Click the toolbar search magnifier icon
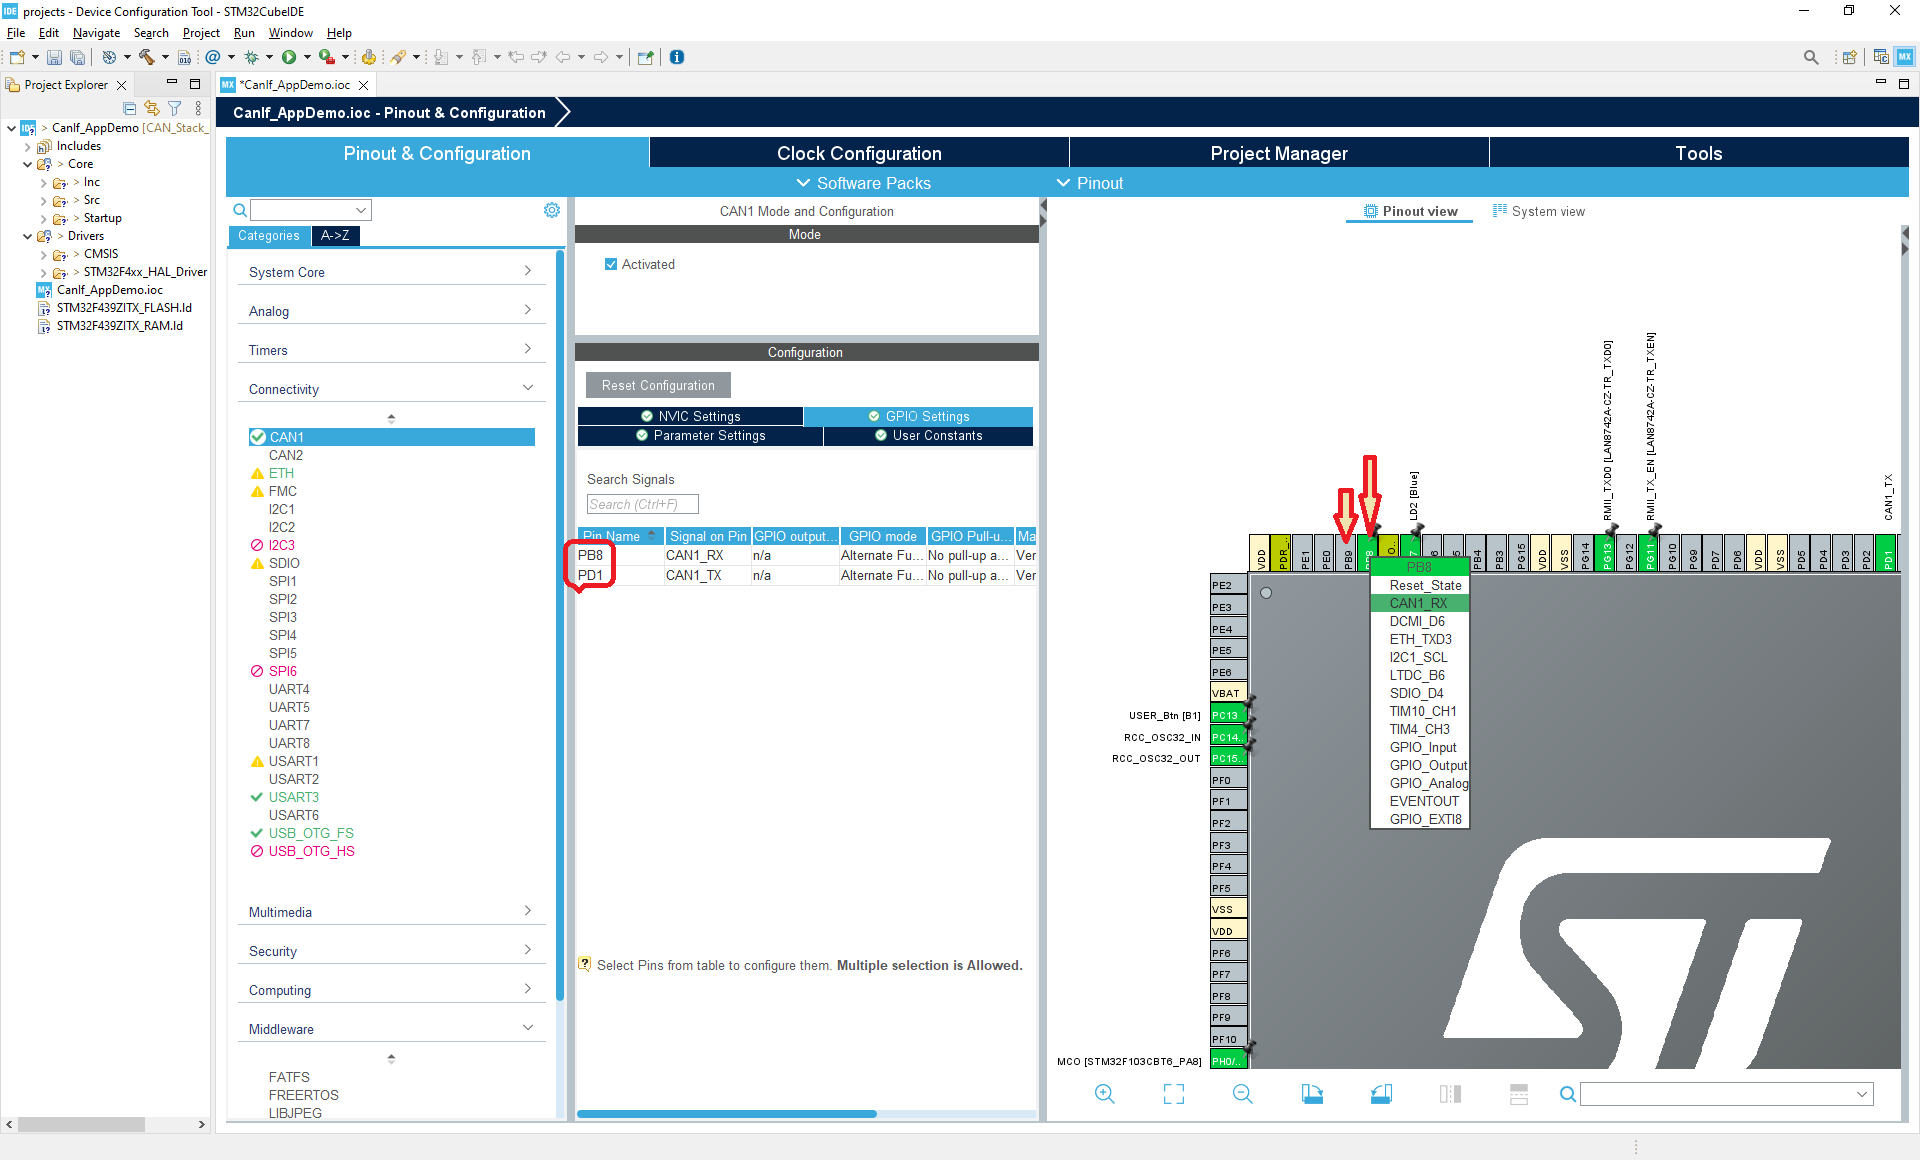 pyautogui.click(x=1811, y=57)
